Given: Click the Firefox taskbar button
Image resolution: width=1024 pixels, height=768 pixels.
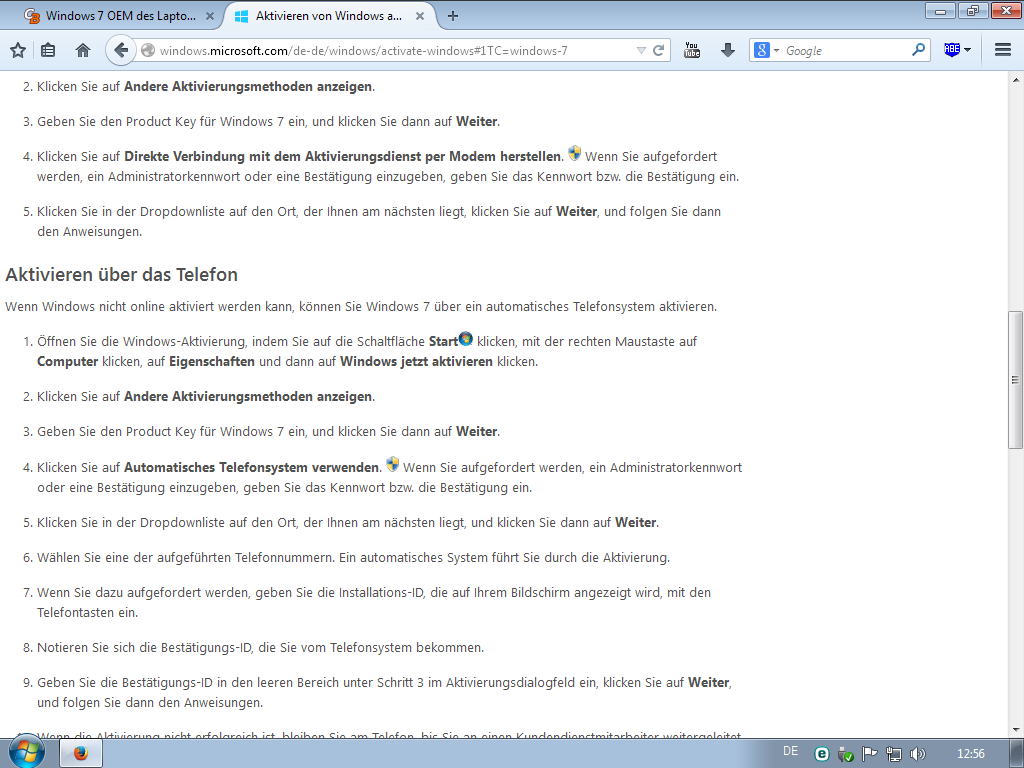Looking at the screenshot, I should [81, 754].
